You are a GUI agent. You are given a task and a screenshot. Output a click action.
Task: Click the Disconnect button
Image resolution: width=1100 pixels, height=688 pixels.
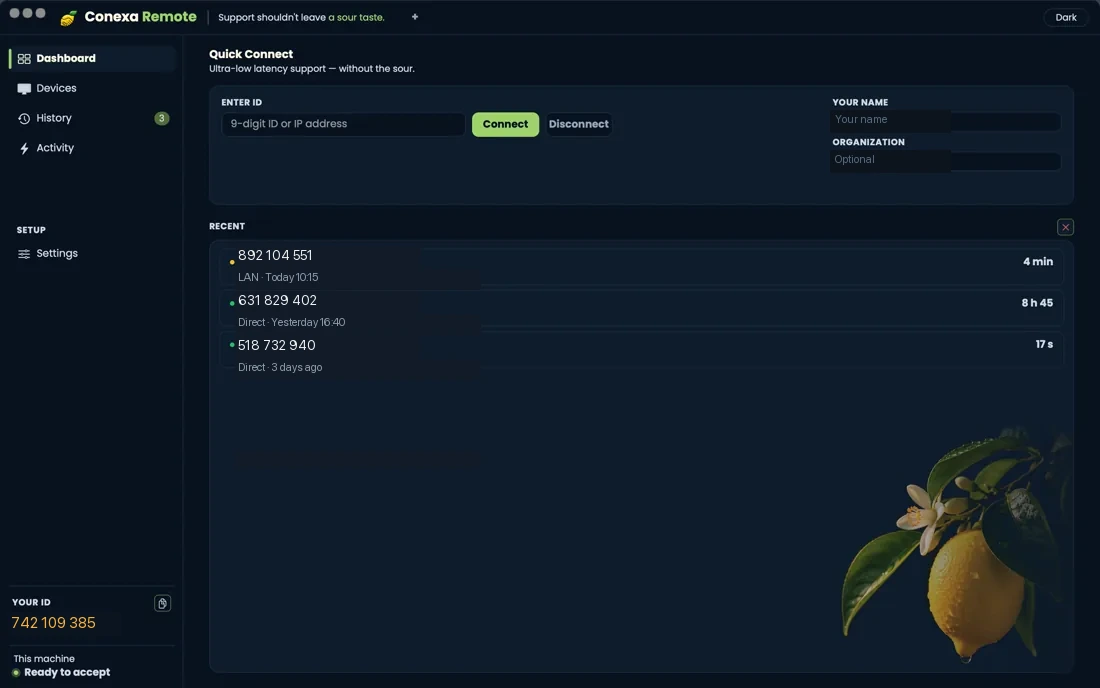point(579,124)
